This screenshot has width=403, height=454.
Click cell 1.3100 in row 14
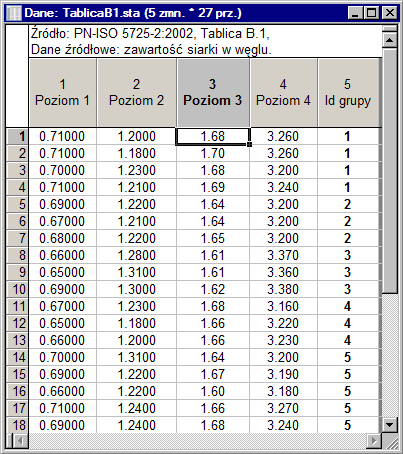pos(136,357)
